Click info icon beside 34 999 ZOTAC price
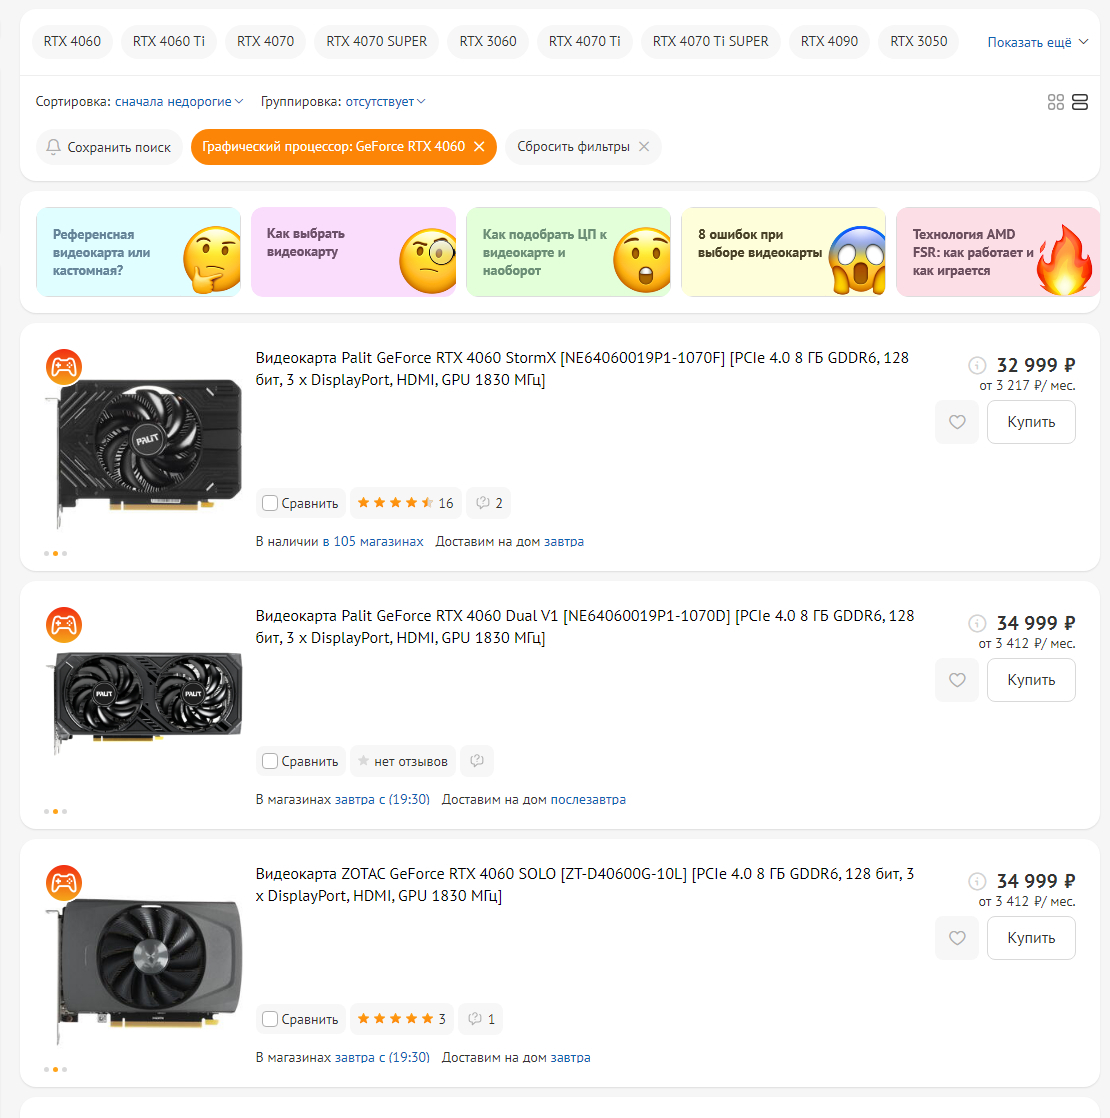This screenshot has height=1118, width=1110. tap(977, 882)
